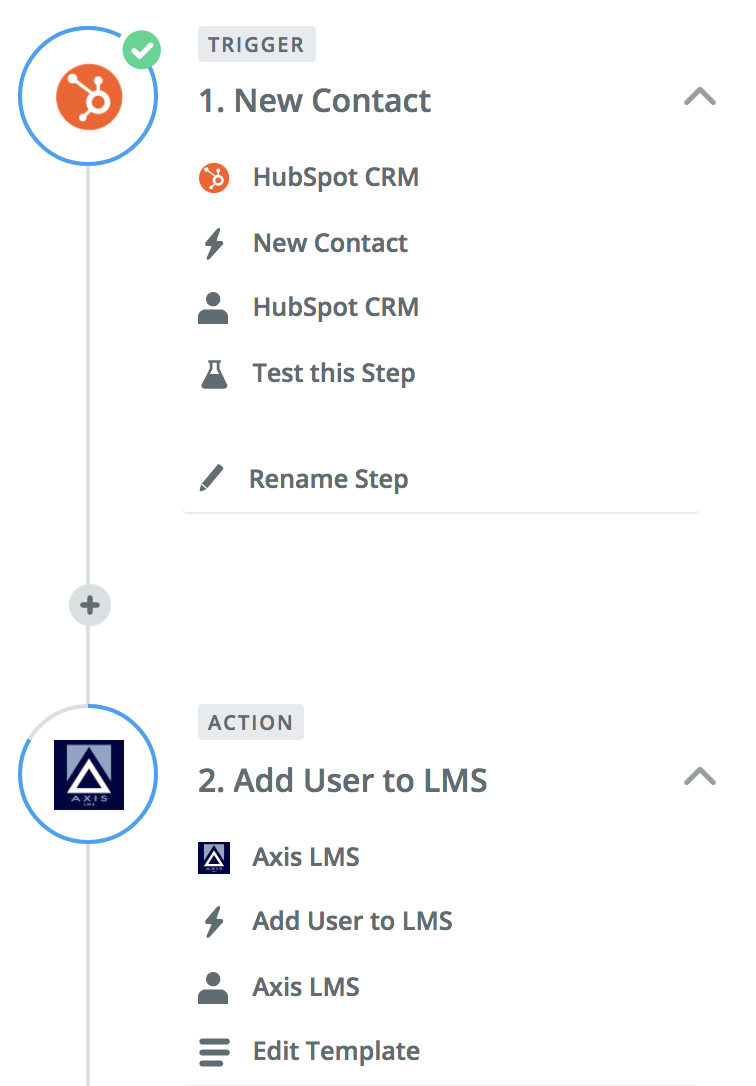Image resolution: width=756 pixels, height=1086 pixels.
Task: Click the 1. New Contact step title
Action: click(314, 101)
